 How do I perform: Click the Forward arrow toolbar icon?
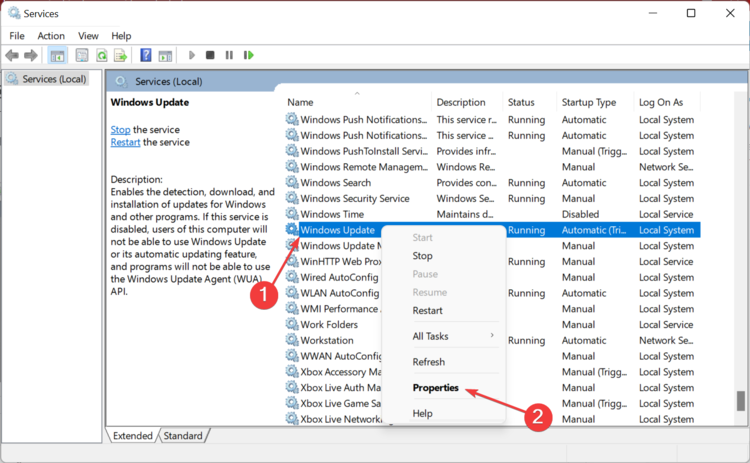[x=31, y=55]
